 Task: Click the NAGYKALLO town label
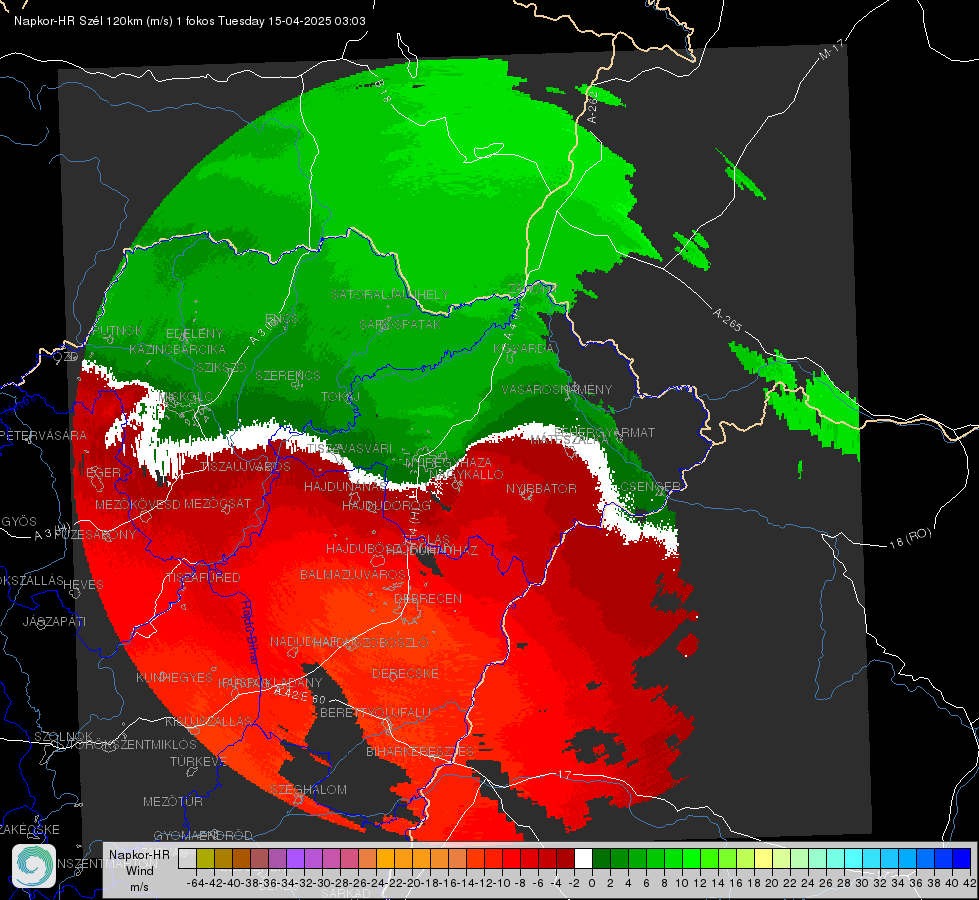pos(466,475)
